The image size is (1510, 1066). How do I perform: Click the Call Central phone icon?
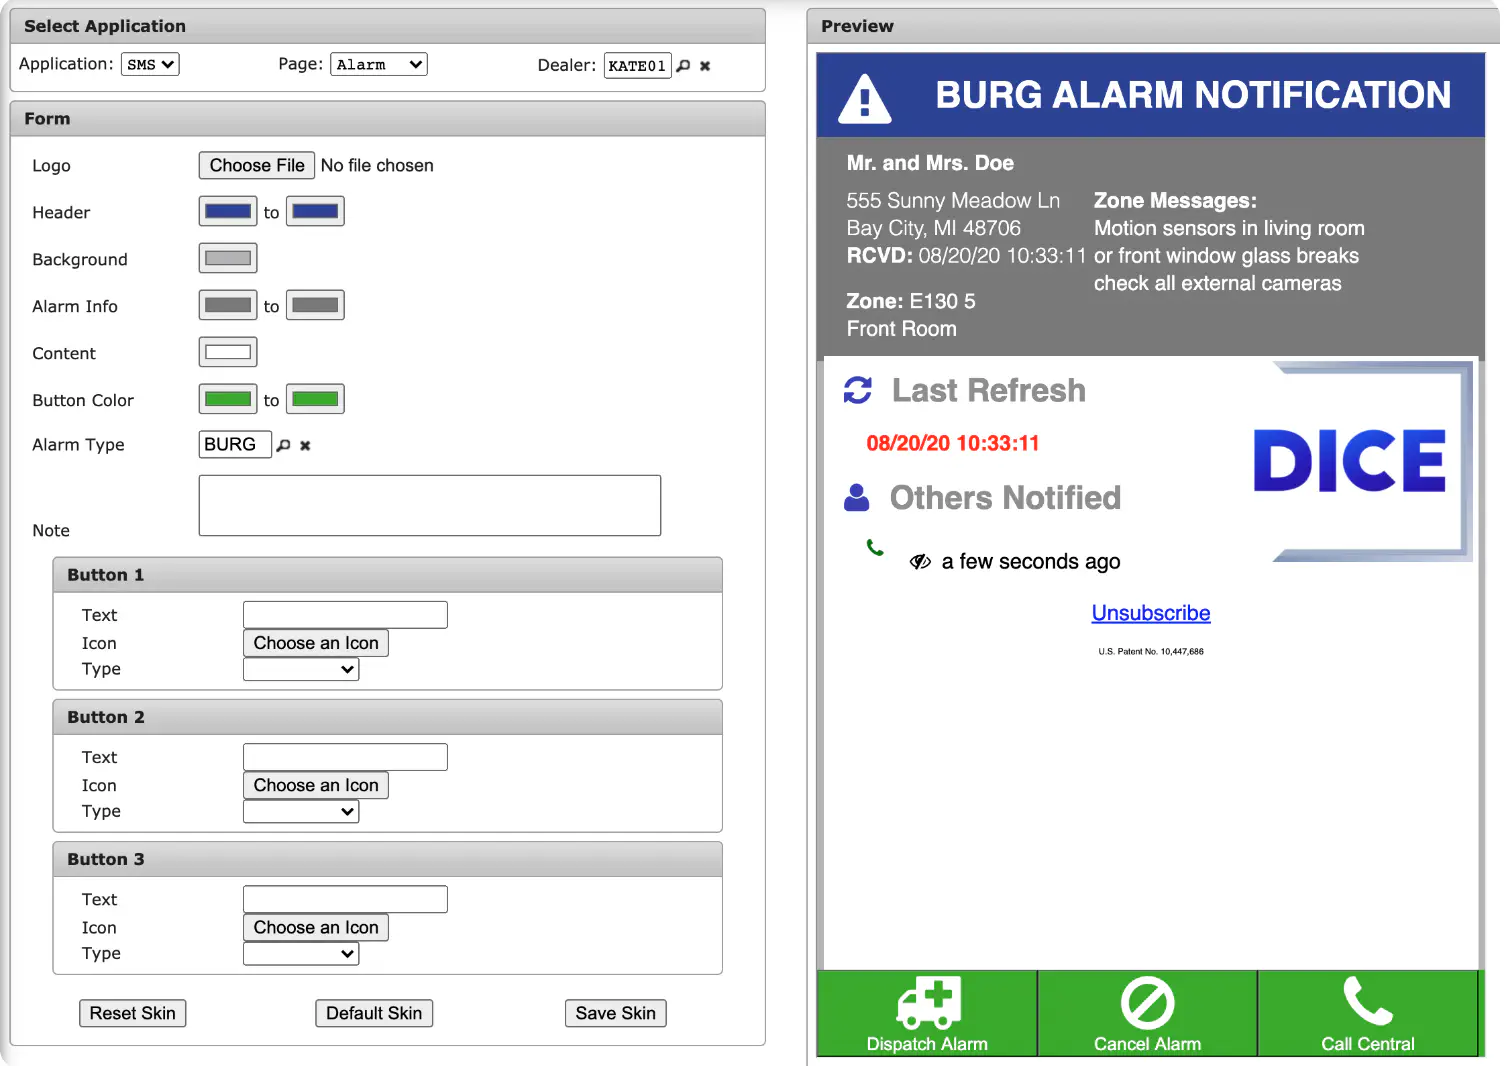(x=1368, y=1001)
